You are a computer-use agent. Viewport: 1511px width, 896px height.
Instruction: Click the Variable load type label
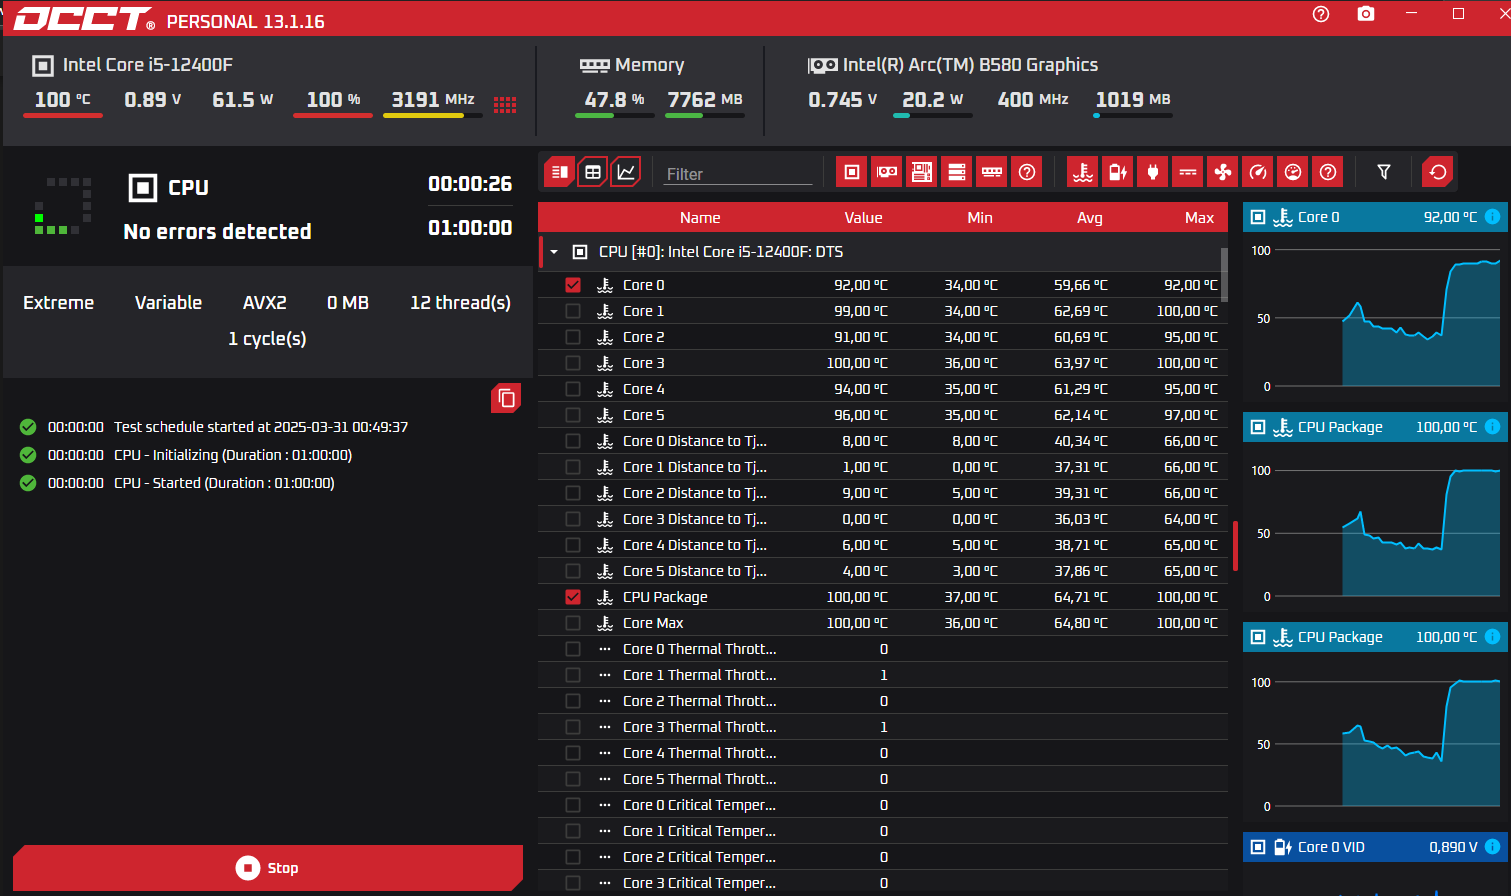168,303
